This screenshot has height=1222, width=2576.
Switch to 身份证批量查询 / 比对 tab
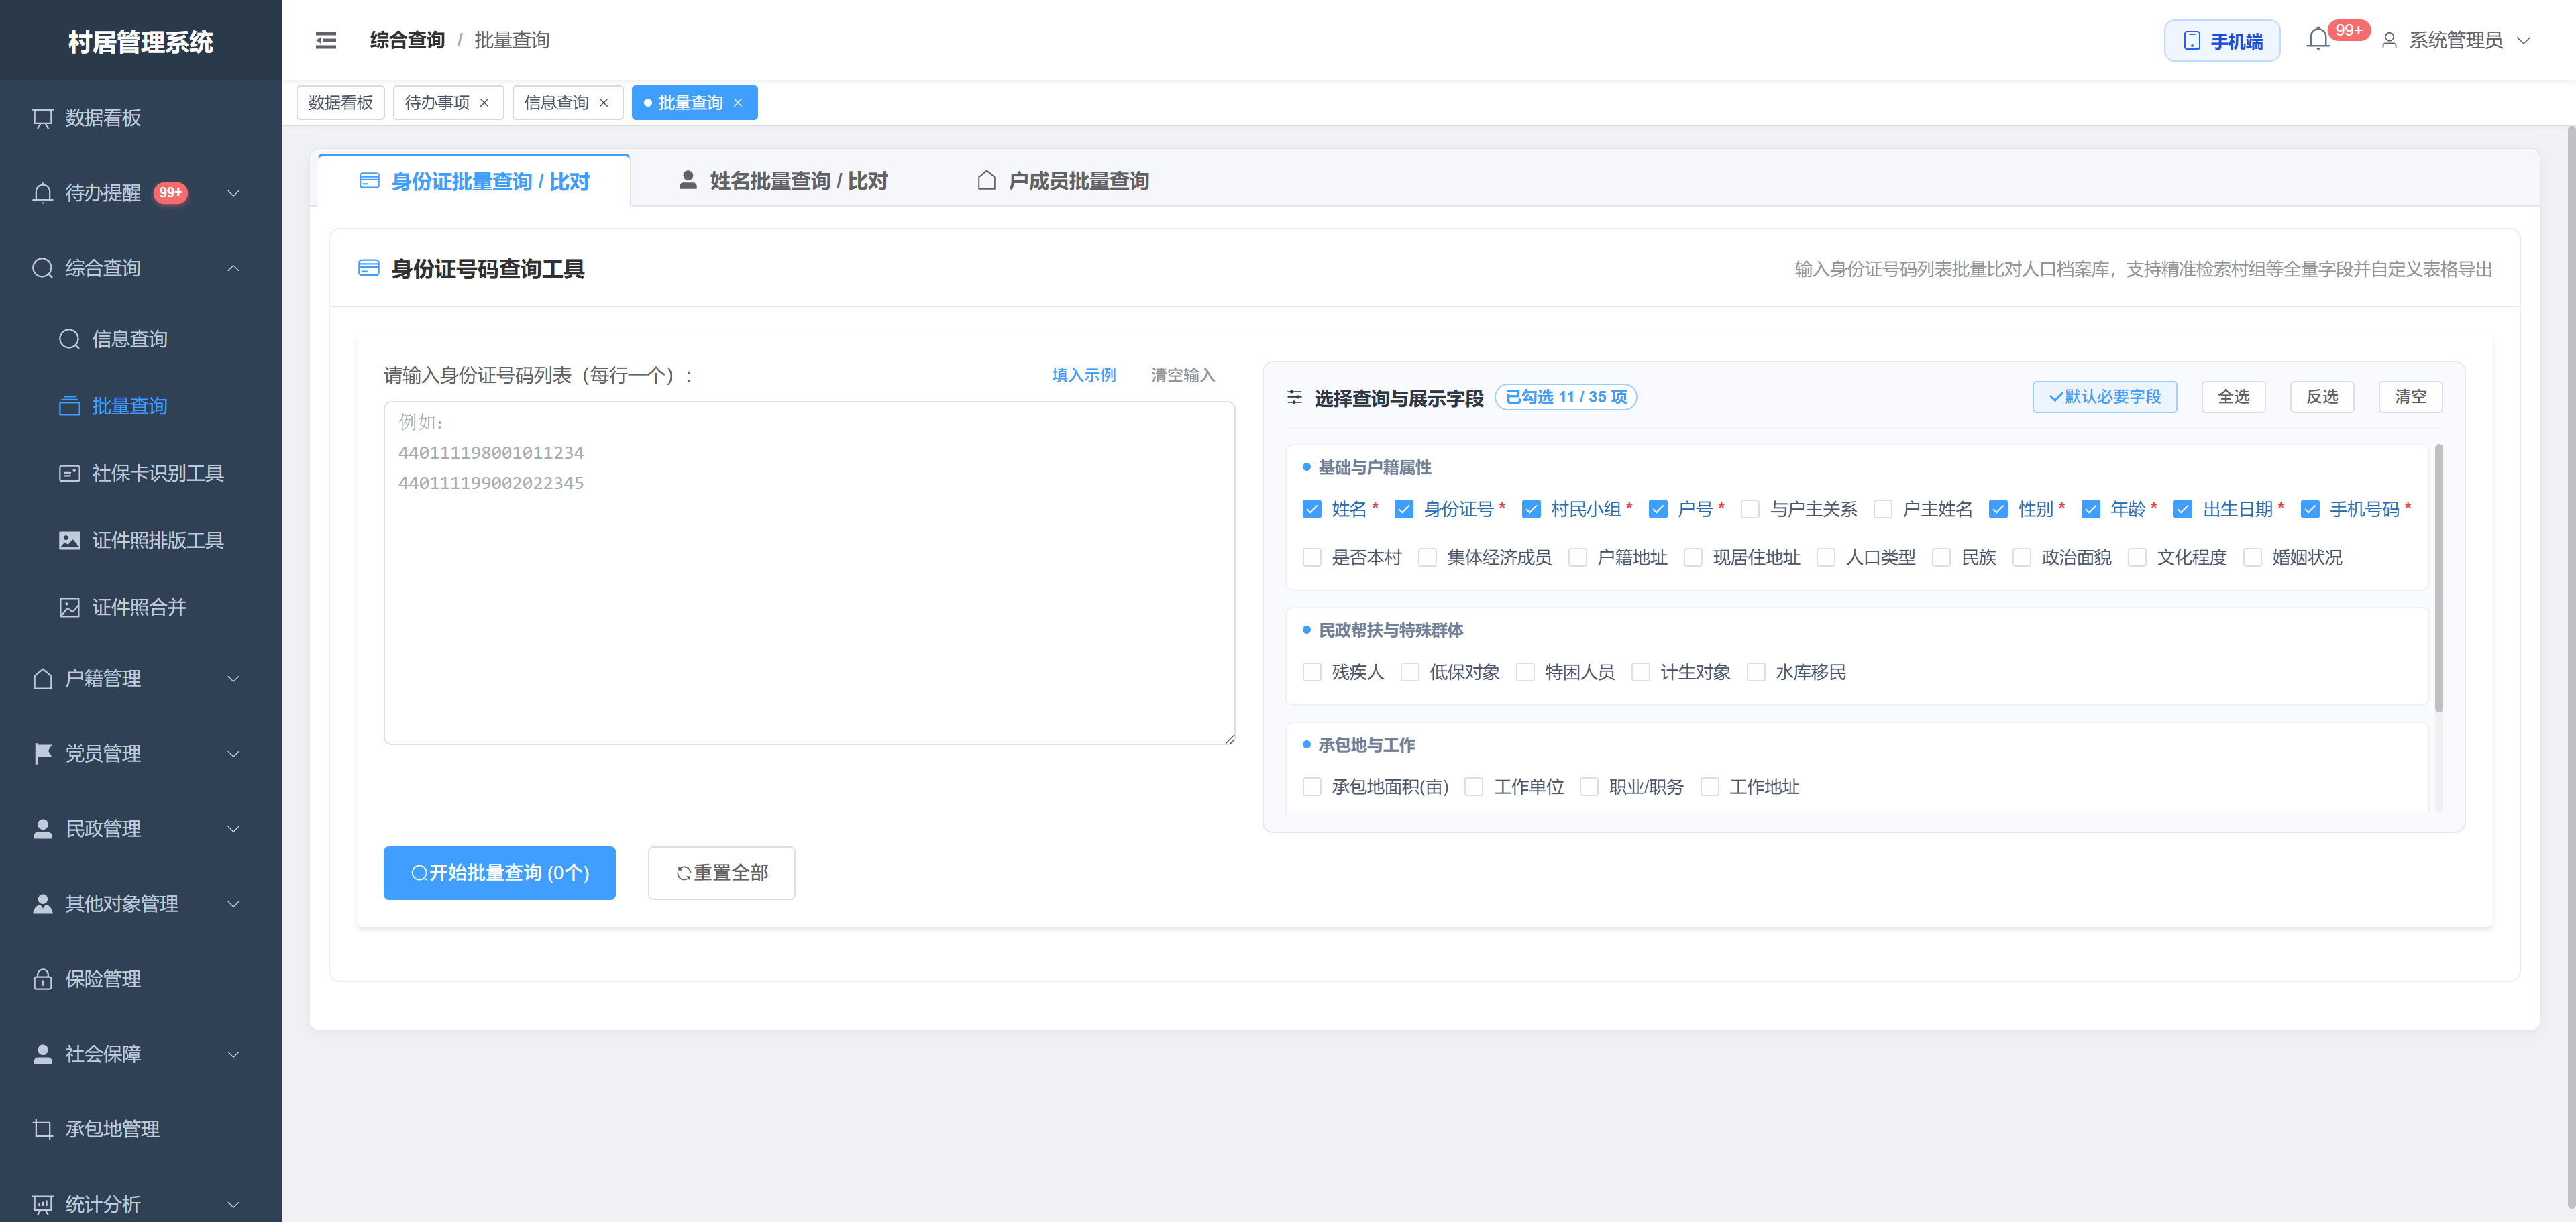(474, 181)
